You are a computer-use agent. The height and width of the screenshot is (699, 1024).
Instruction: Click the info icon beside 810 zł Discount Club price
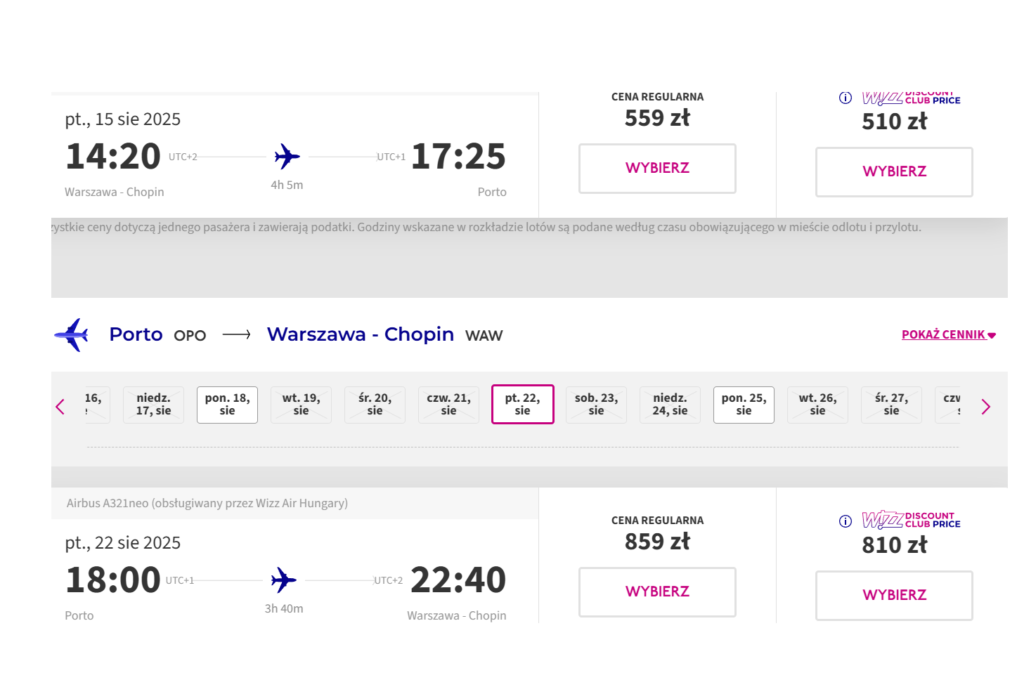click(x=845, y=521)
